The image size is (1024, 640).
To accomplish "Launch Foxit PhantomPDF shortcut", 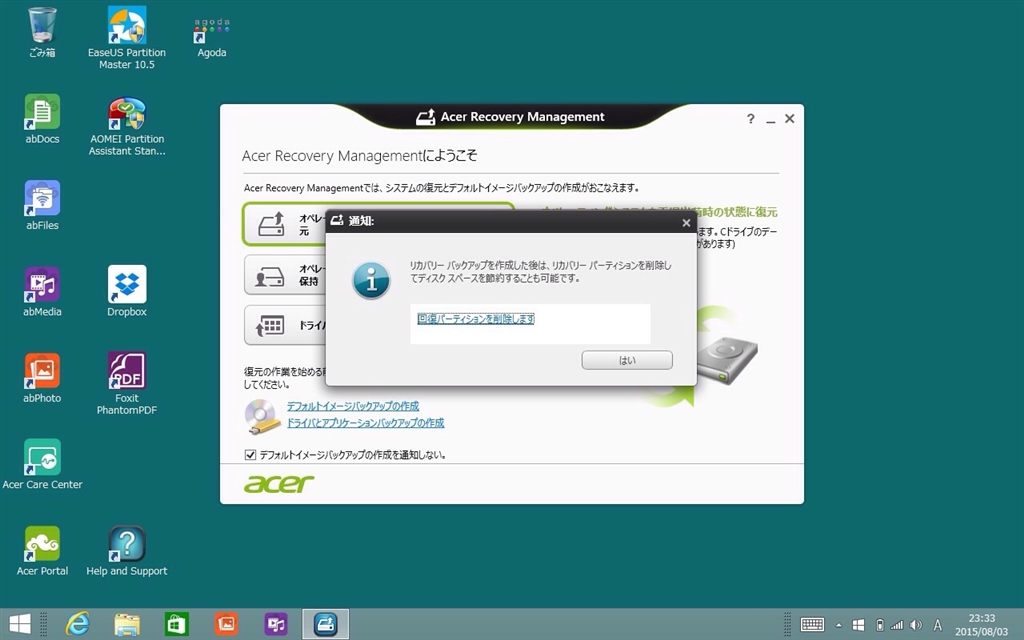I will pos(127,383).
